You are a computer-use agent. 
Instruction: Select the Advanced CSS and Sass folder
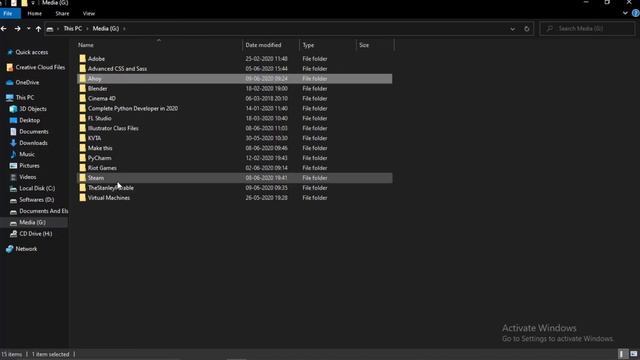[x=117, y=69]
